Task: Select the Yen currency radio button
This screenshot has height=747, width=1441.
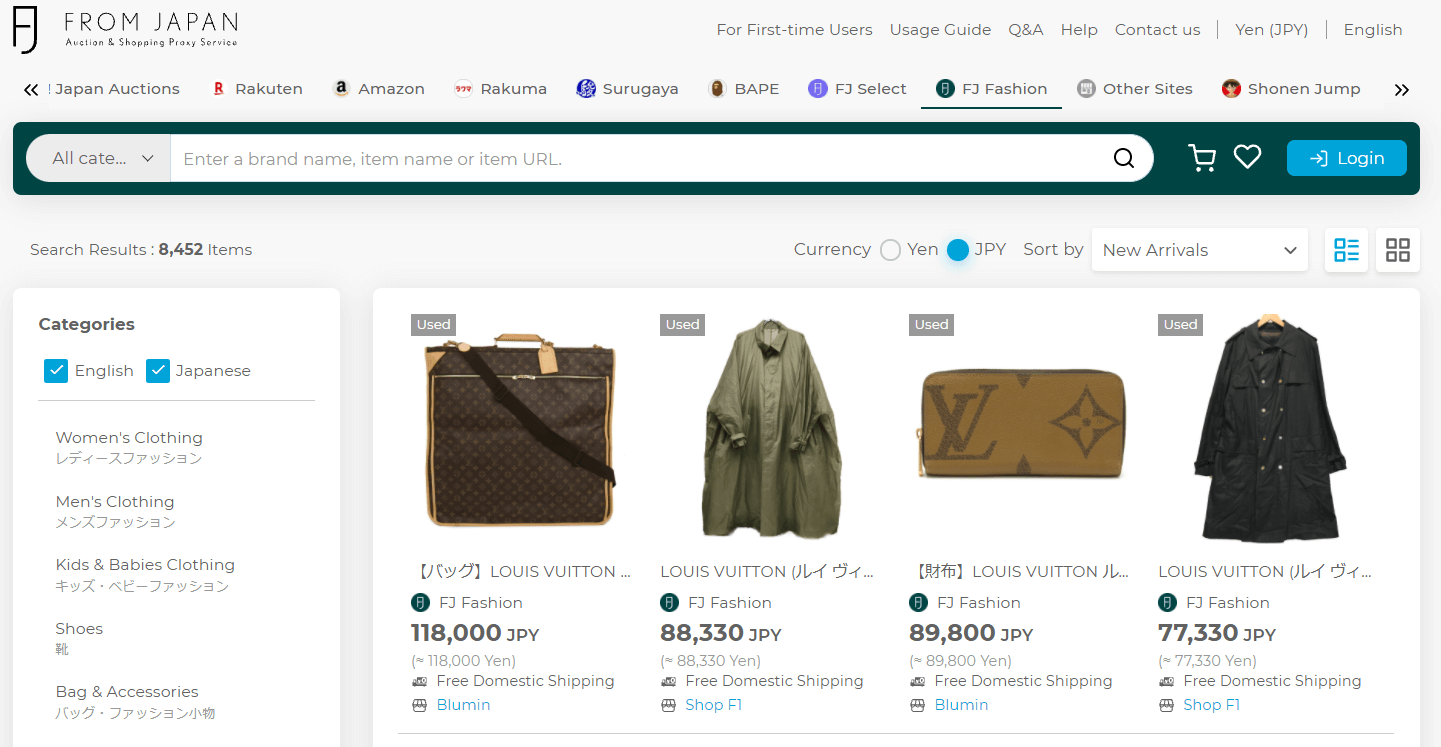Action: [x=890, y=250]
